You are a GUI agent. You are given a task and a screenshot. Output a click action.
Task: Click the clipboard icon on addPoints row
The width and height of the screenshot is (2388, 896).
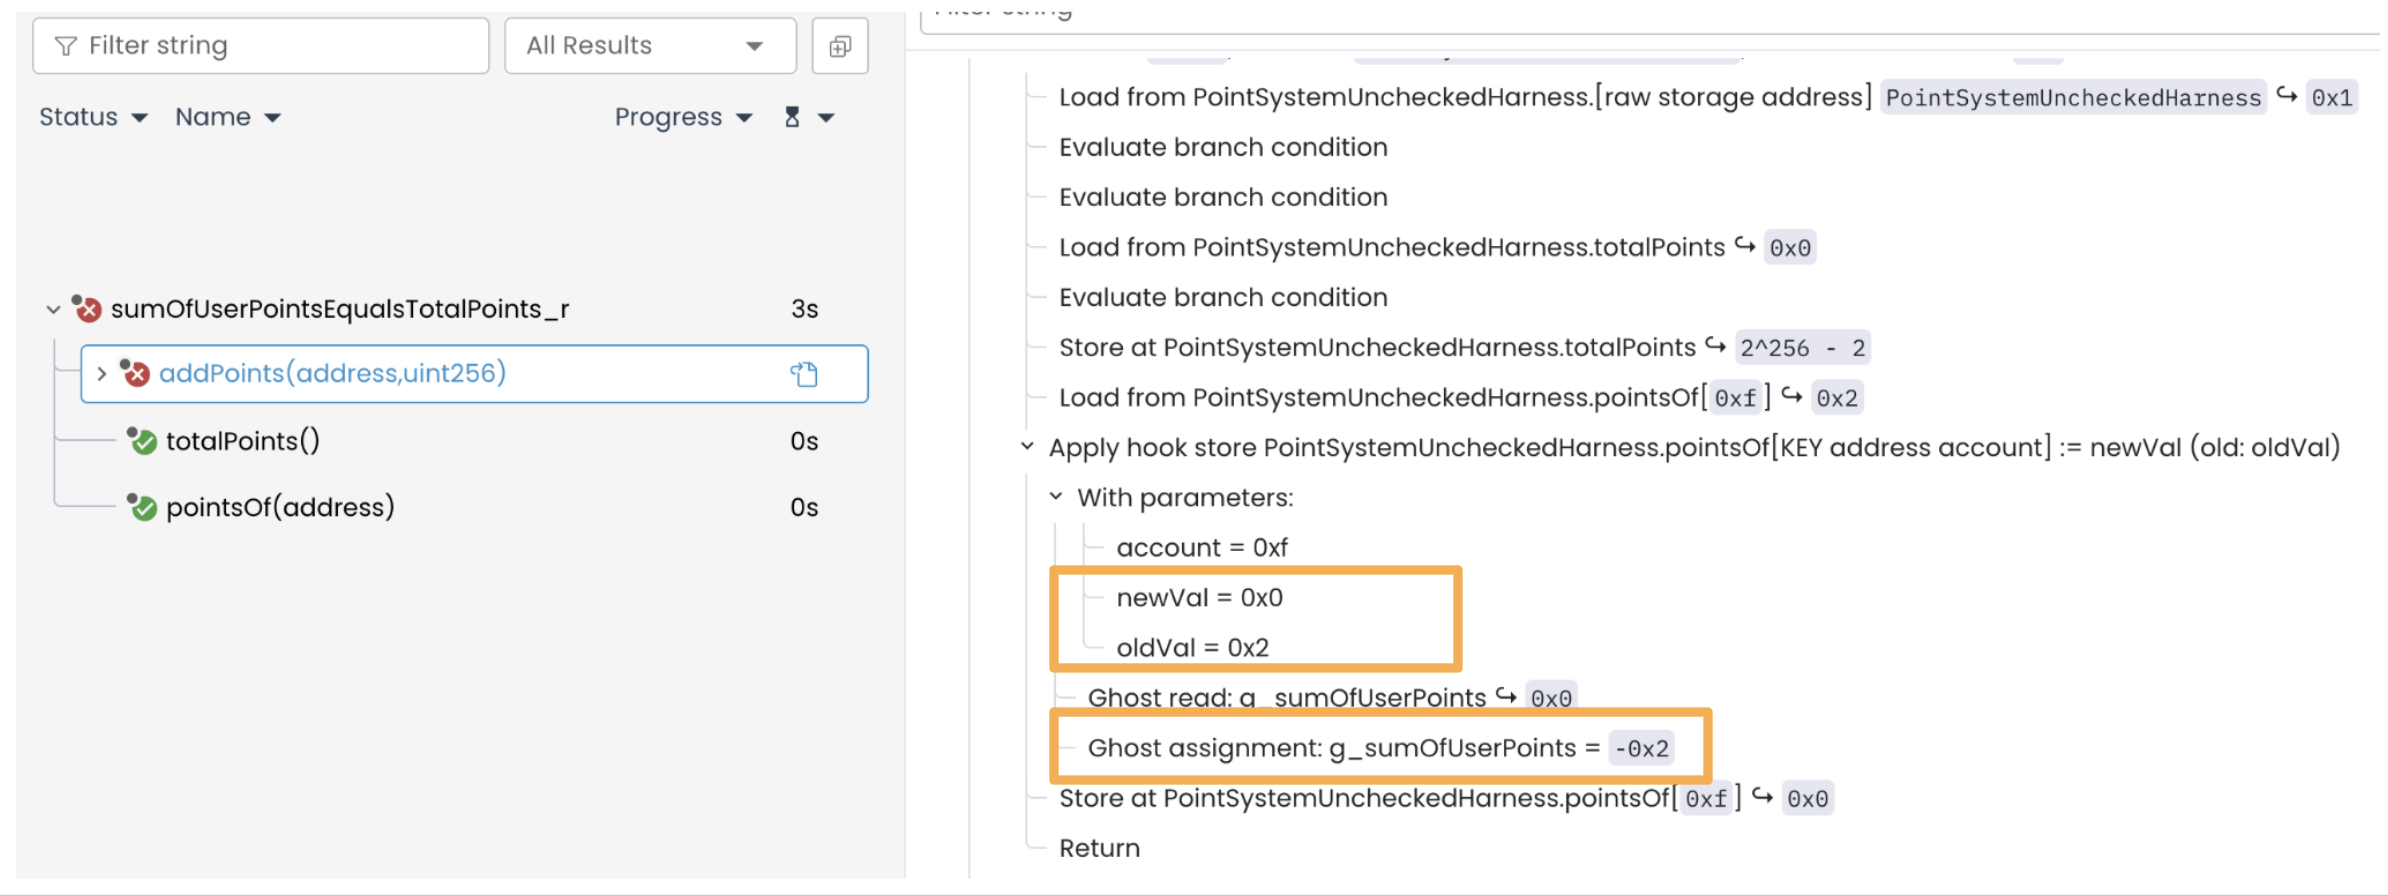coord(804,374)
